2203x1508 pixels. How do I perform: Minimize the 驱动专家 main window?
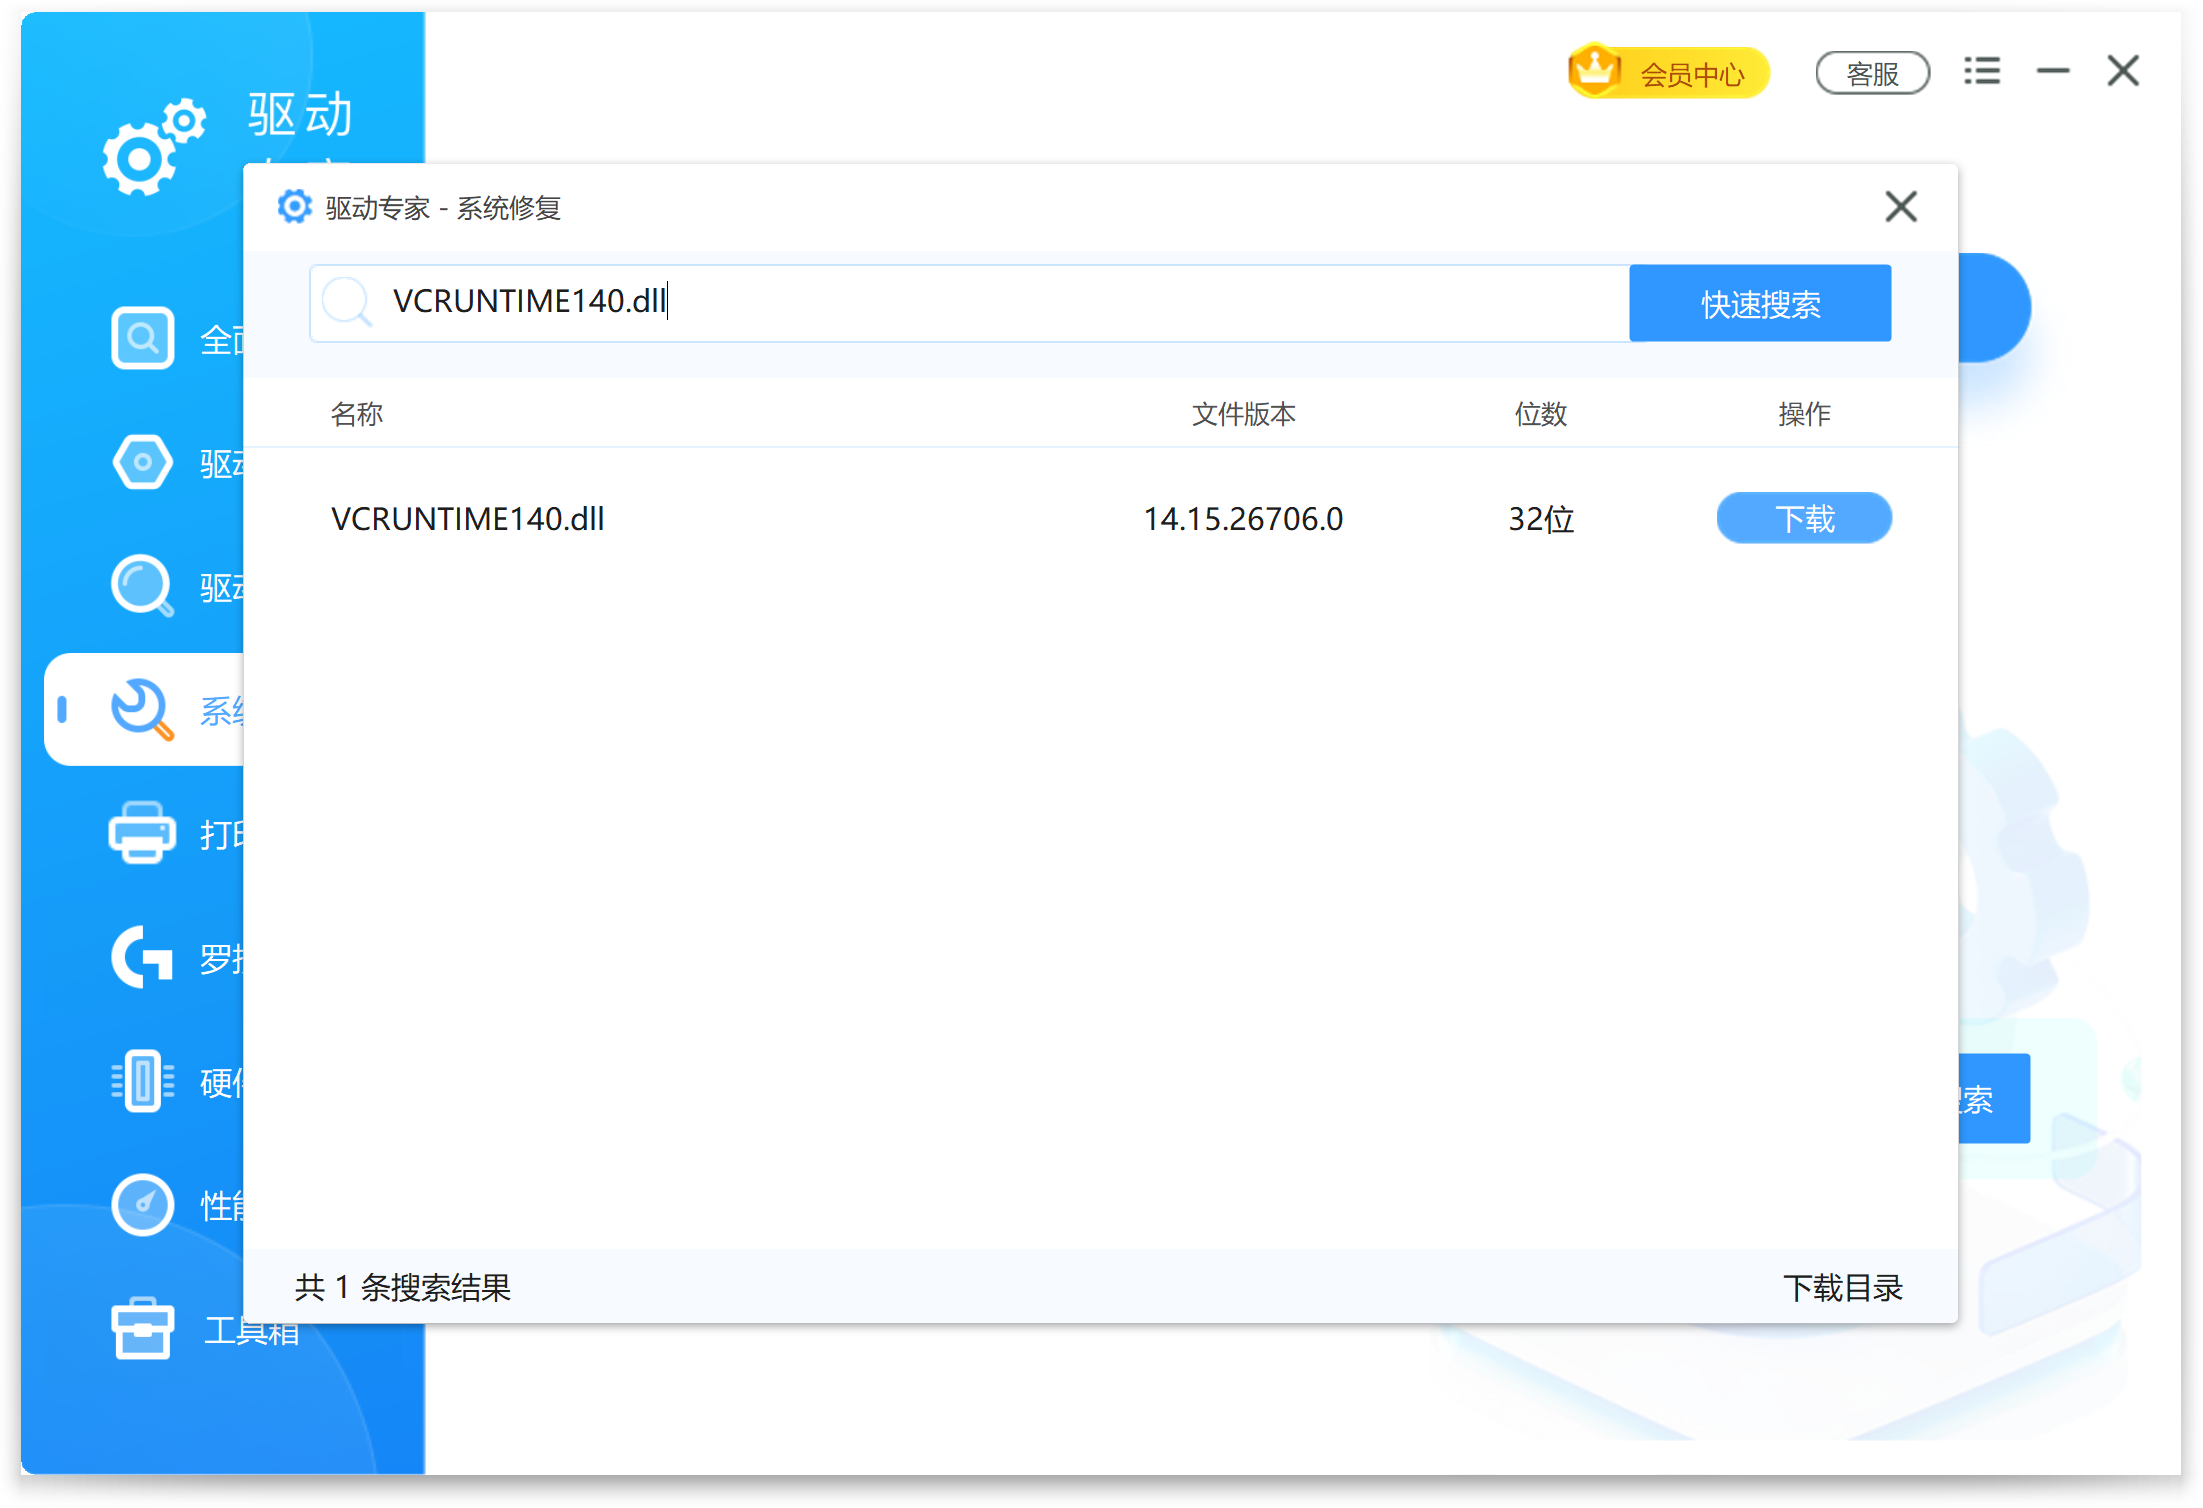coord(2053,71)
